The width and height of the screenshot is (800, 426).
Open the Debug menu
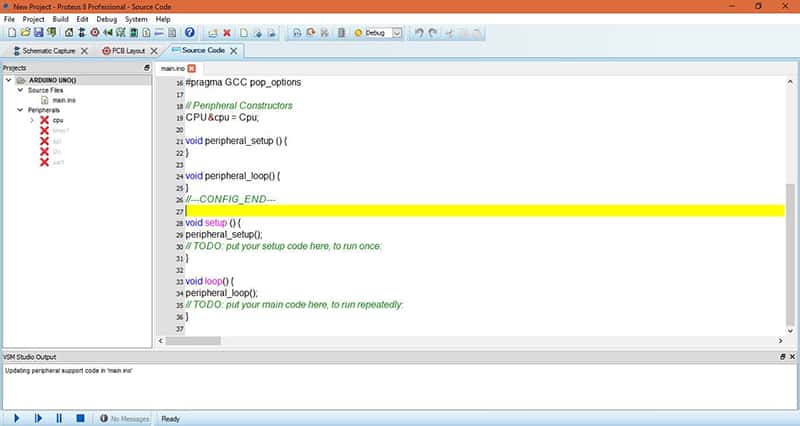tap(107, 19)
